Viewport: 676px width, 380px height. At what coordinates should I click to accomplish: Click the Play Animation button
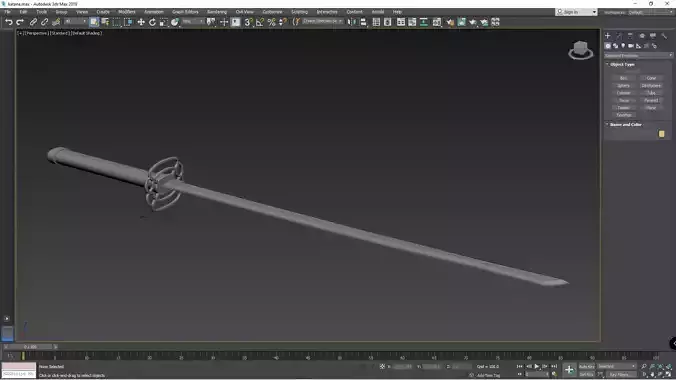click(x=537, y=366)
